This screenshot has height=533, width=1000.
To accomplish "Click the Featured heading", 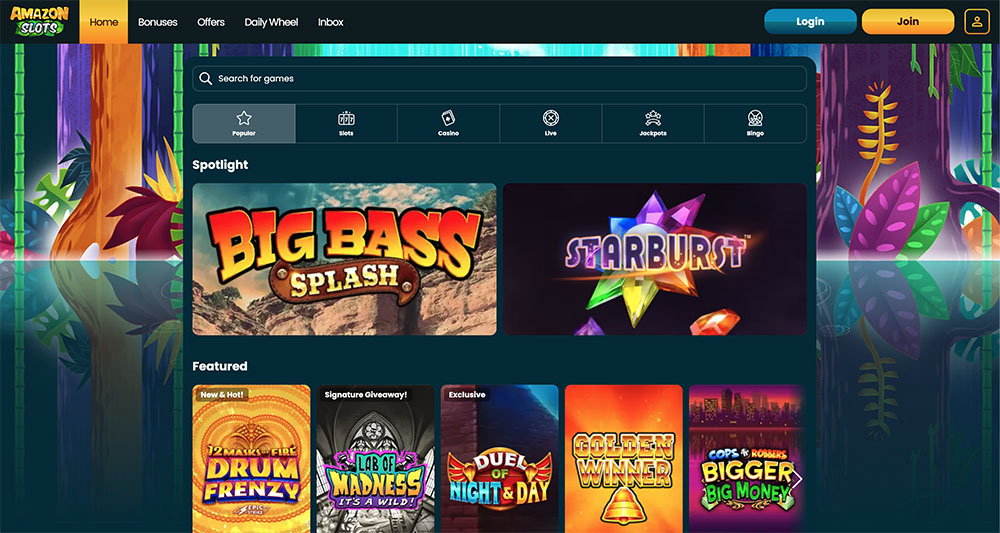I will [x=219, y=366].
